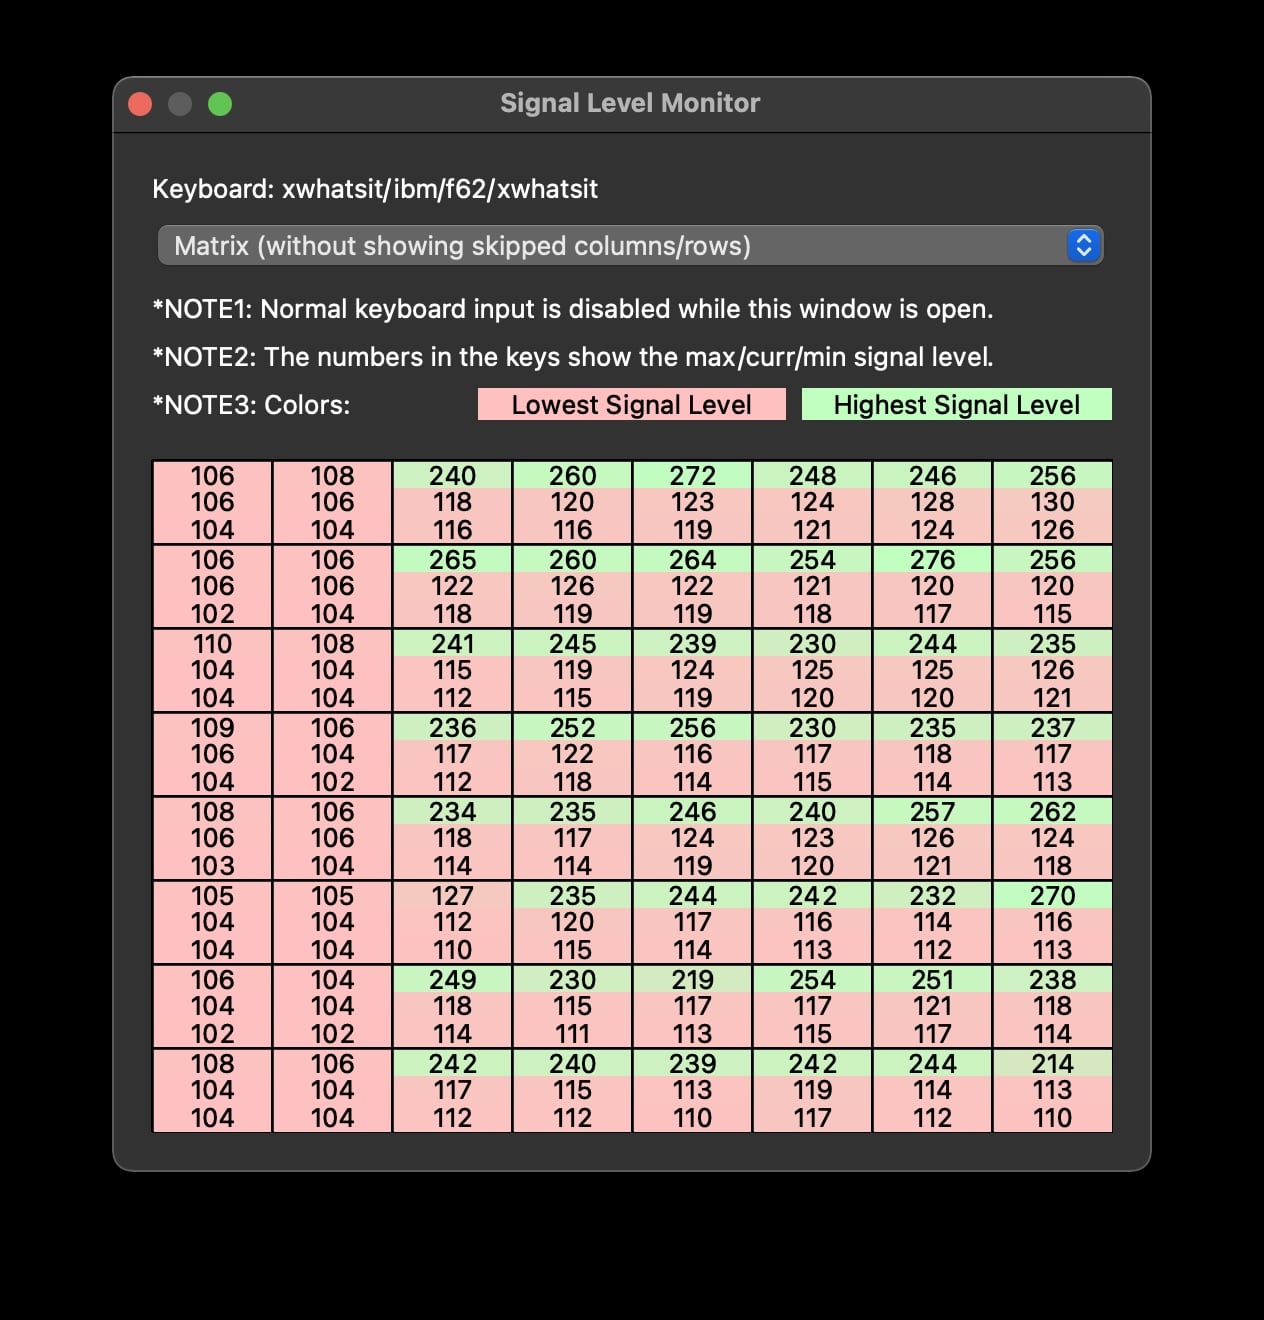Select "Matrix (without showing skipped columns/rows)" combo box
The height and width of the screenshot is (1320, 1264).
(x=630, y=245)
